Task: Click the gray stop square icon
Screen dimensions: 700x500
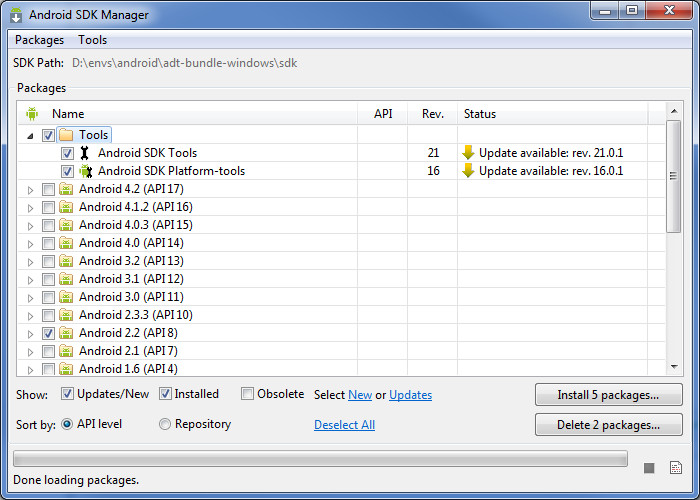Action: (649, 468)
